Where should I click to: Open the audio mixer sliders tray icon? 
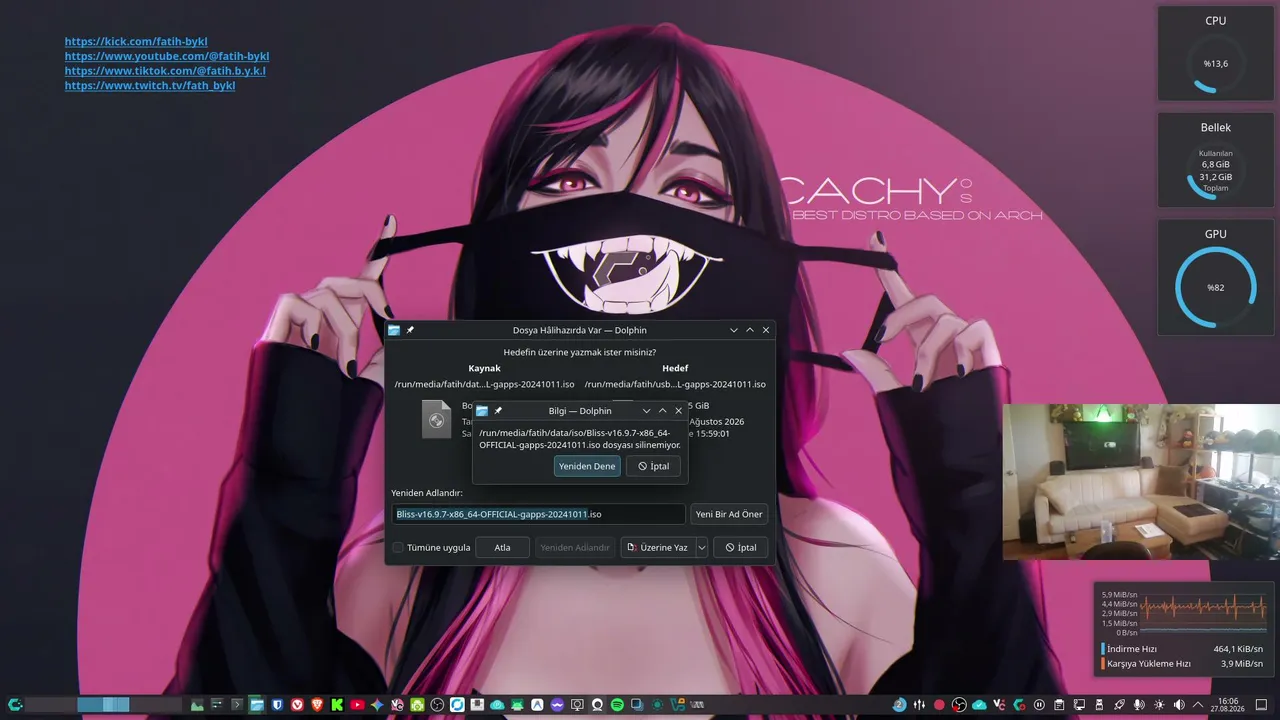(919, 705)
